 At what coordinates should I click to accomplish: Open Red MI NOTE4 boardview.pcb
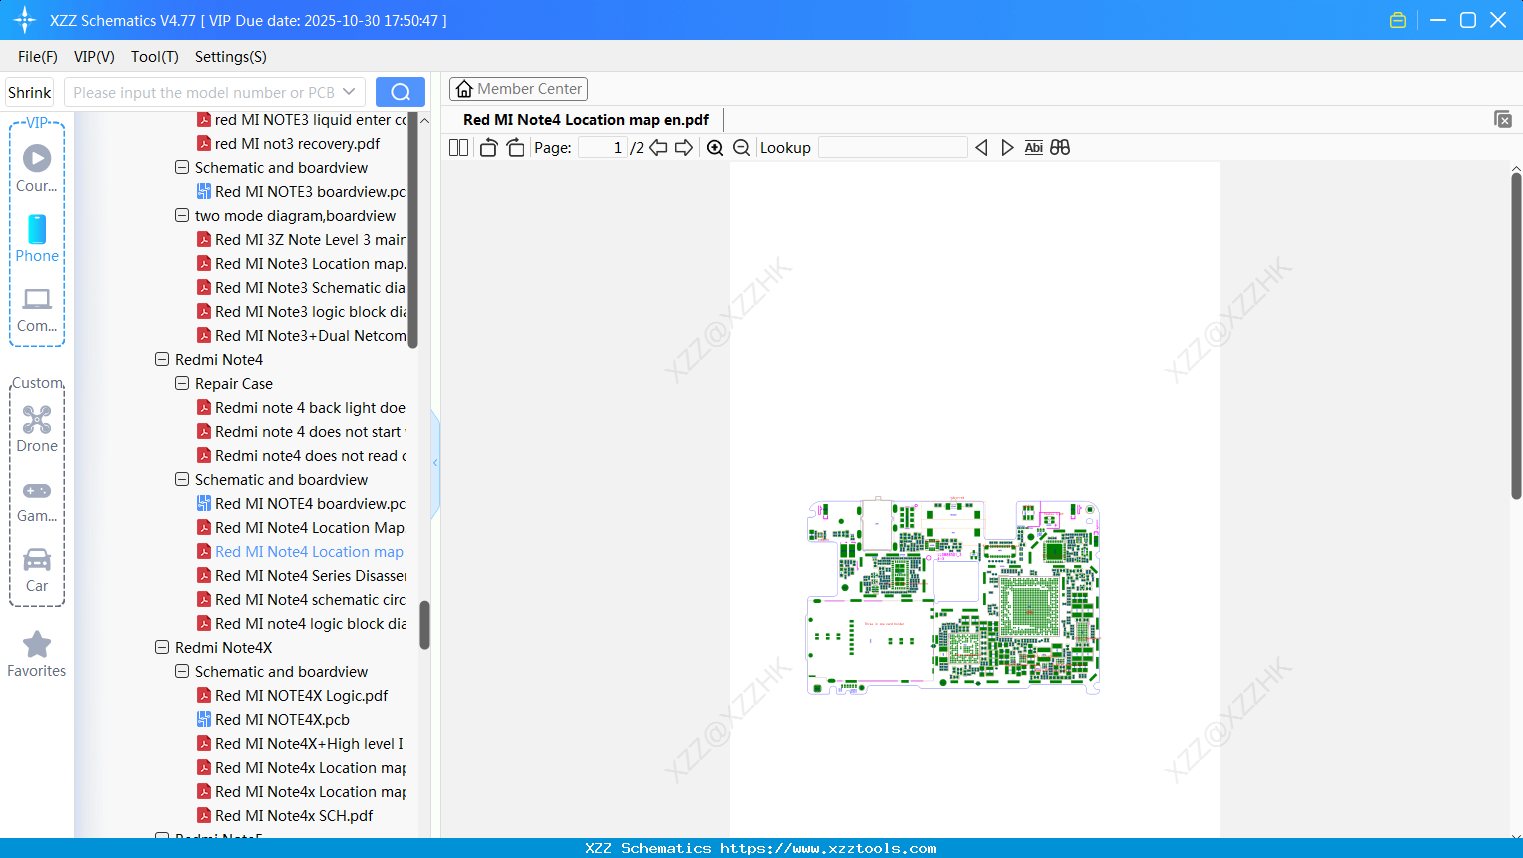pos(301,504)
